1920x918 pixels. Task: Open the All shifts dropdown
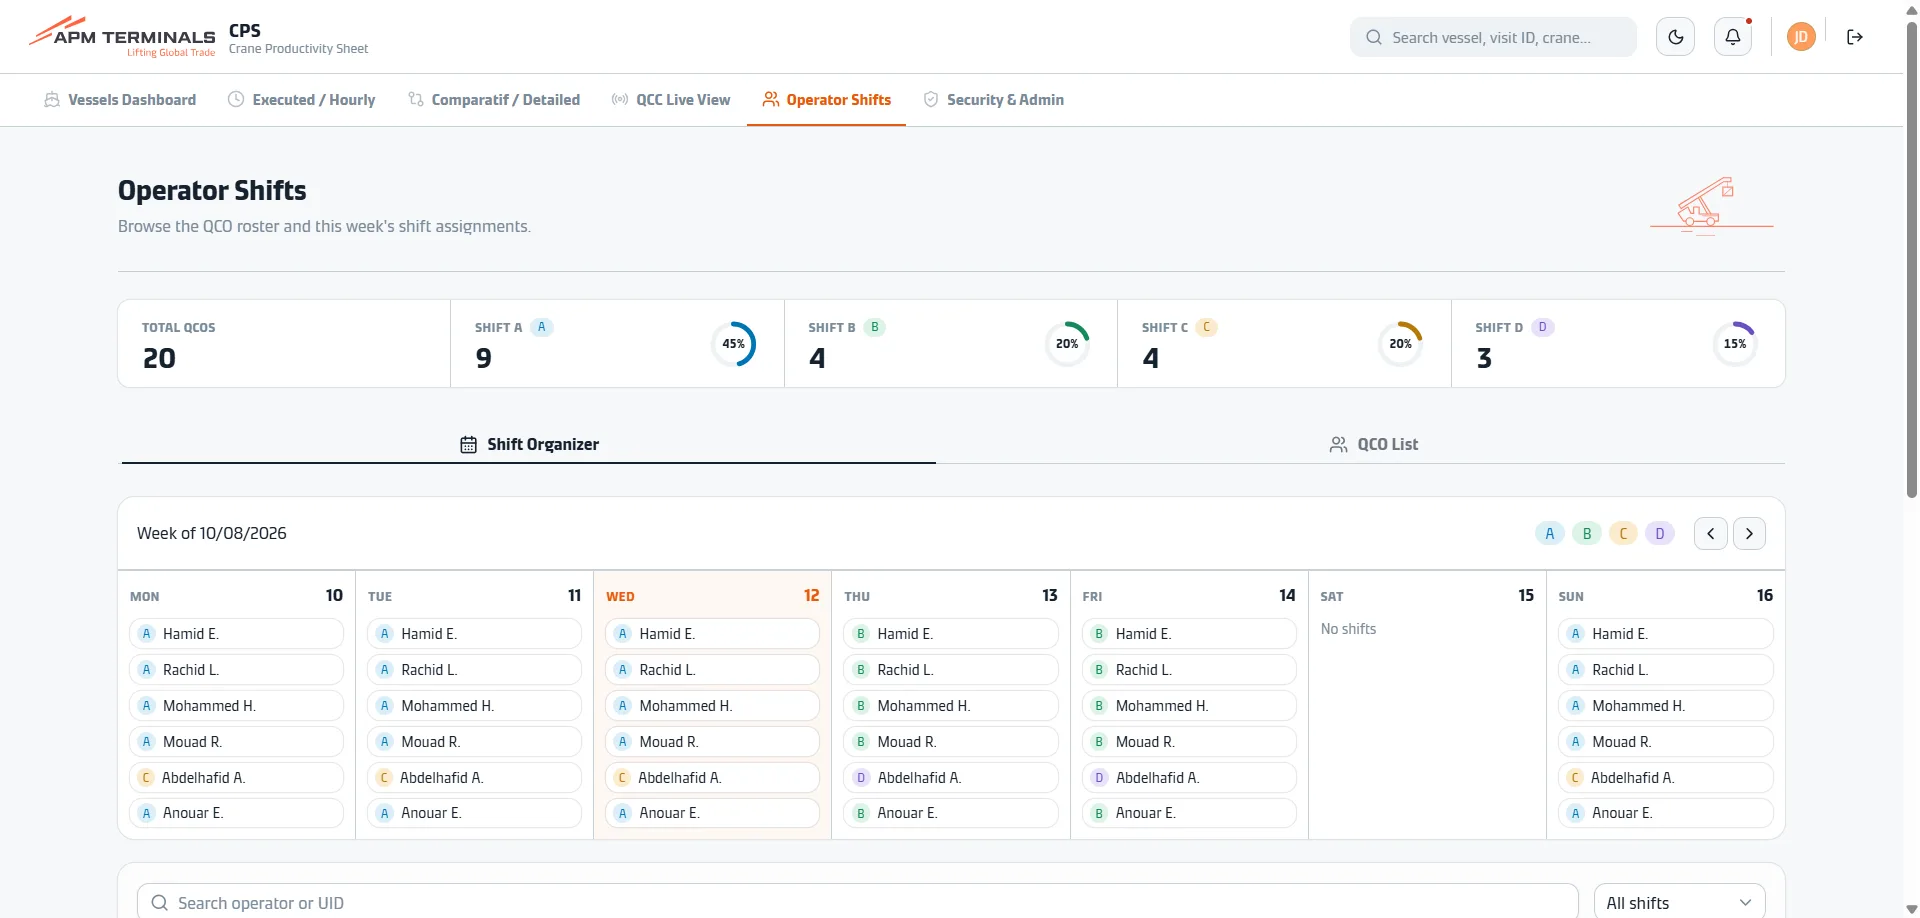point(1680,903)
